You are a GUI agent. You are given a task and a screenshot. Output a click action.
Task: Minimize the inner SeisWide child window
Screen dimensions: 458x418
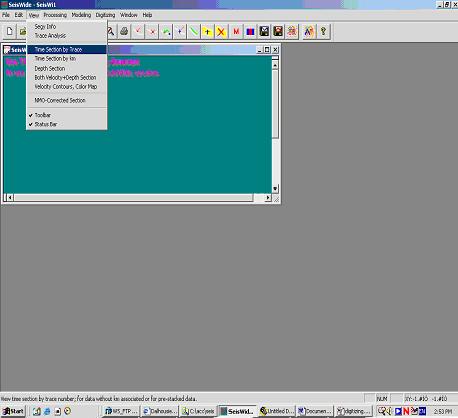coord(260,50)
